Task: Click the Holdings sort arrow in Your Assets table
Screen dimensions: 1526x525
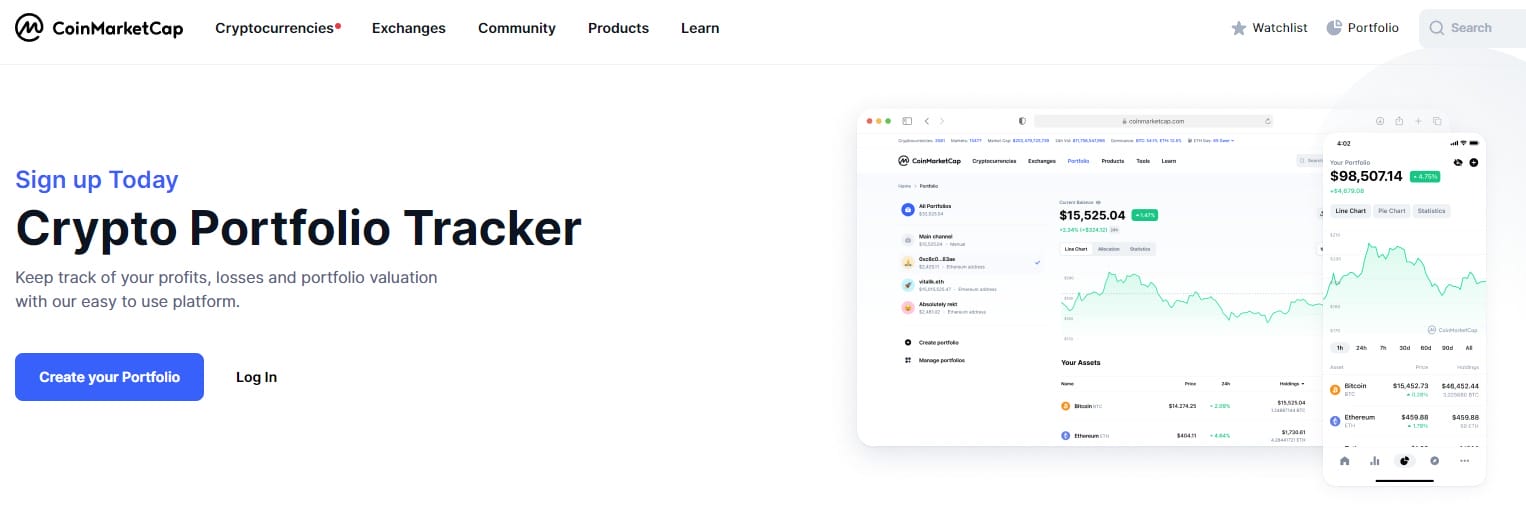Action: point(1304,384)
